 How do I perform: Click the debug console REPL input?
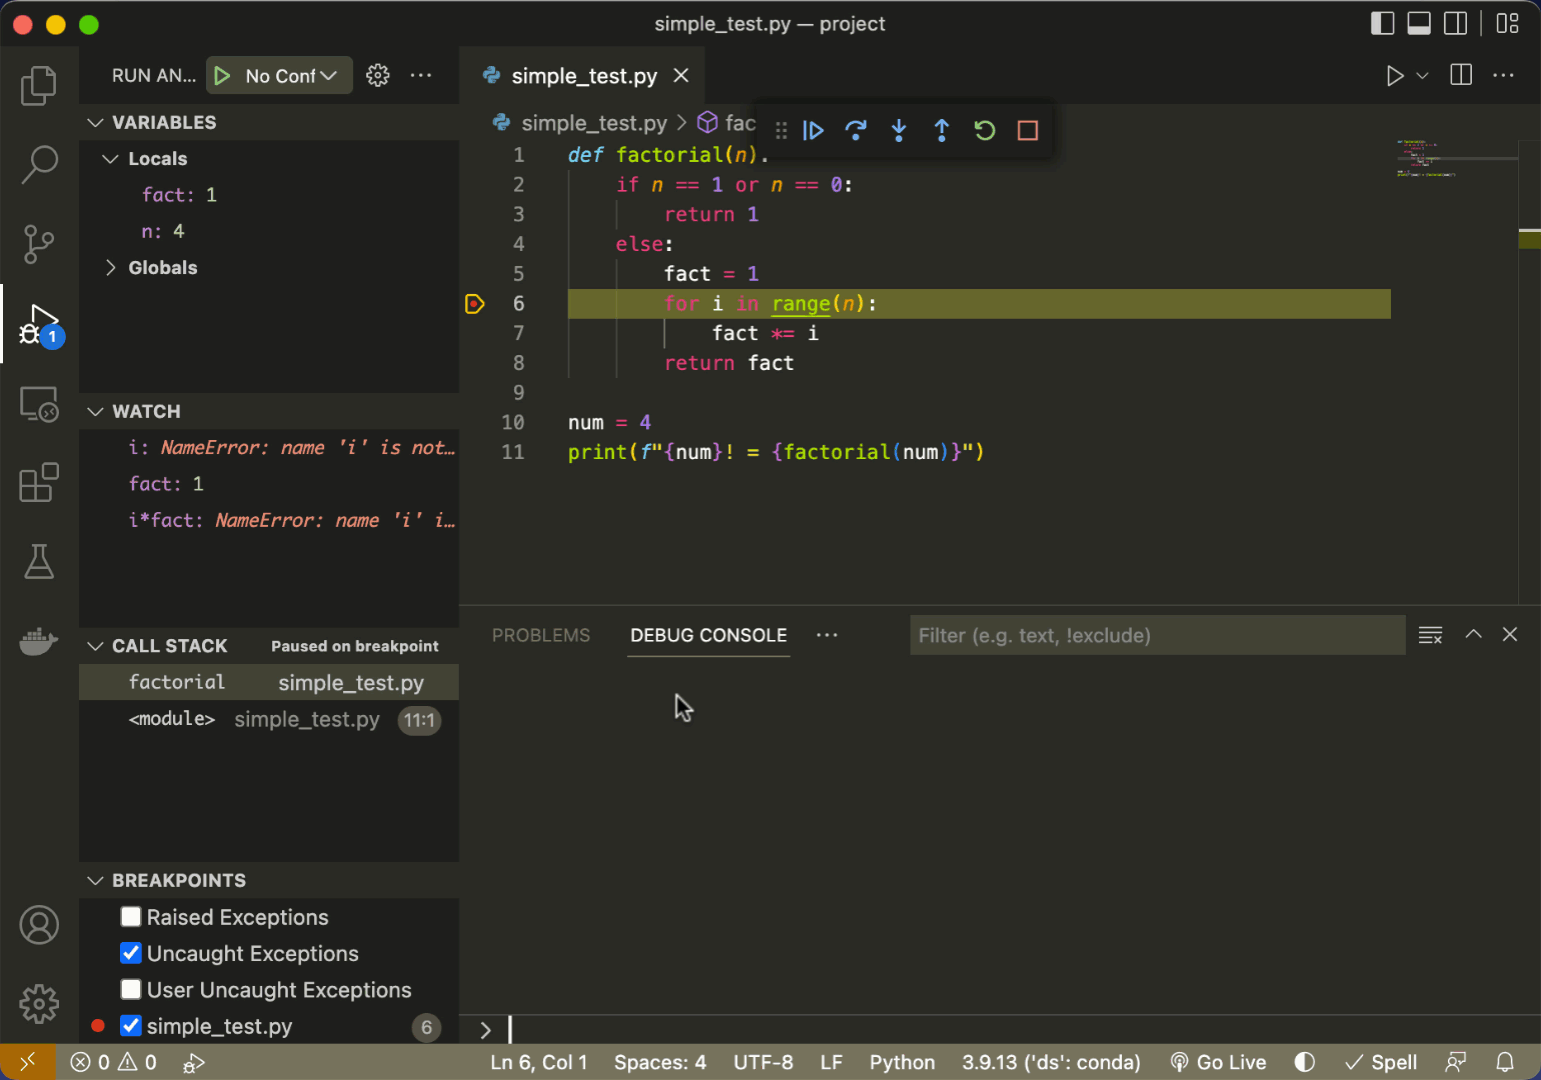pyautogui.click(x=1020, y=1029)
